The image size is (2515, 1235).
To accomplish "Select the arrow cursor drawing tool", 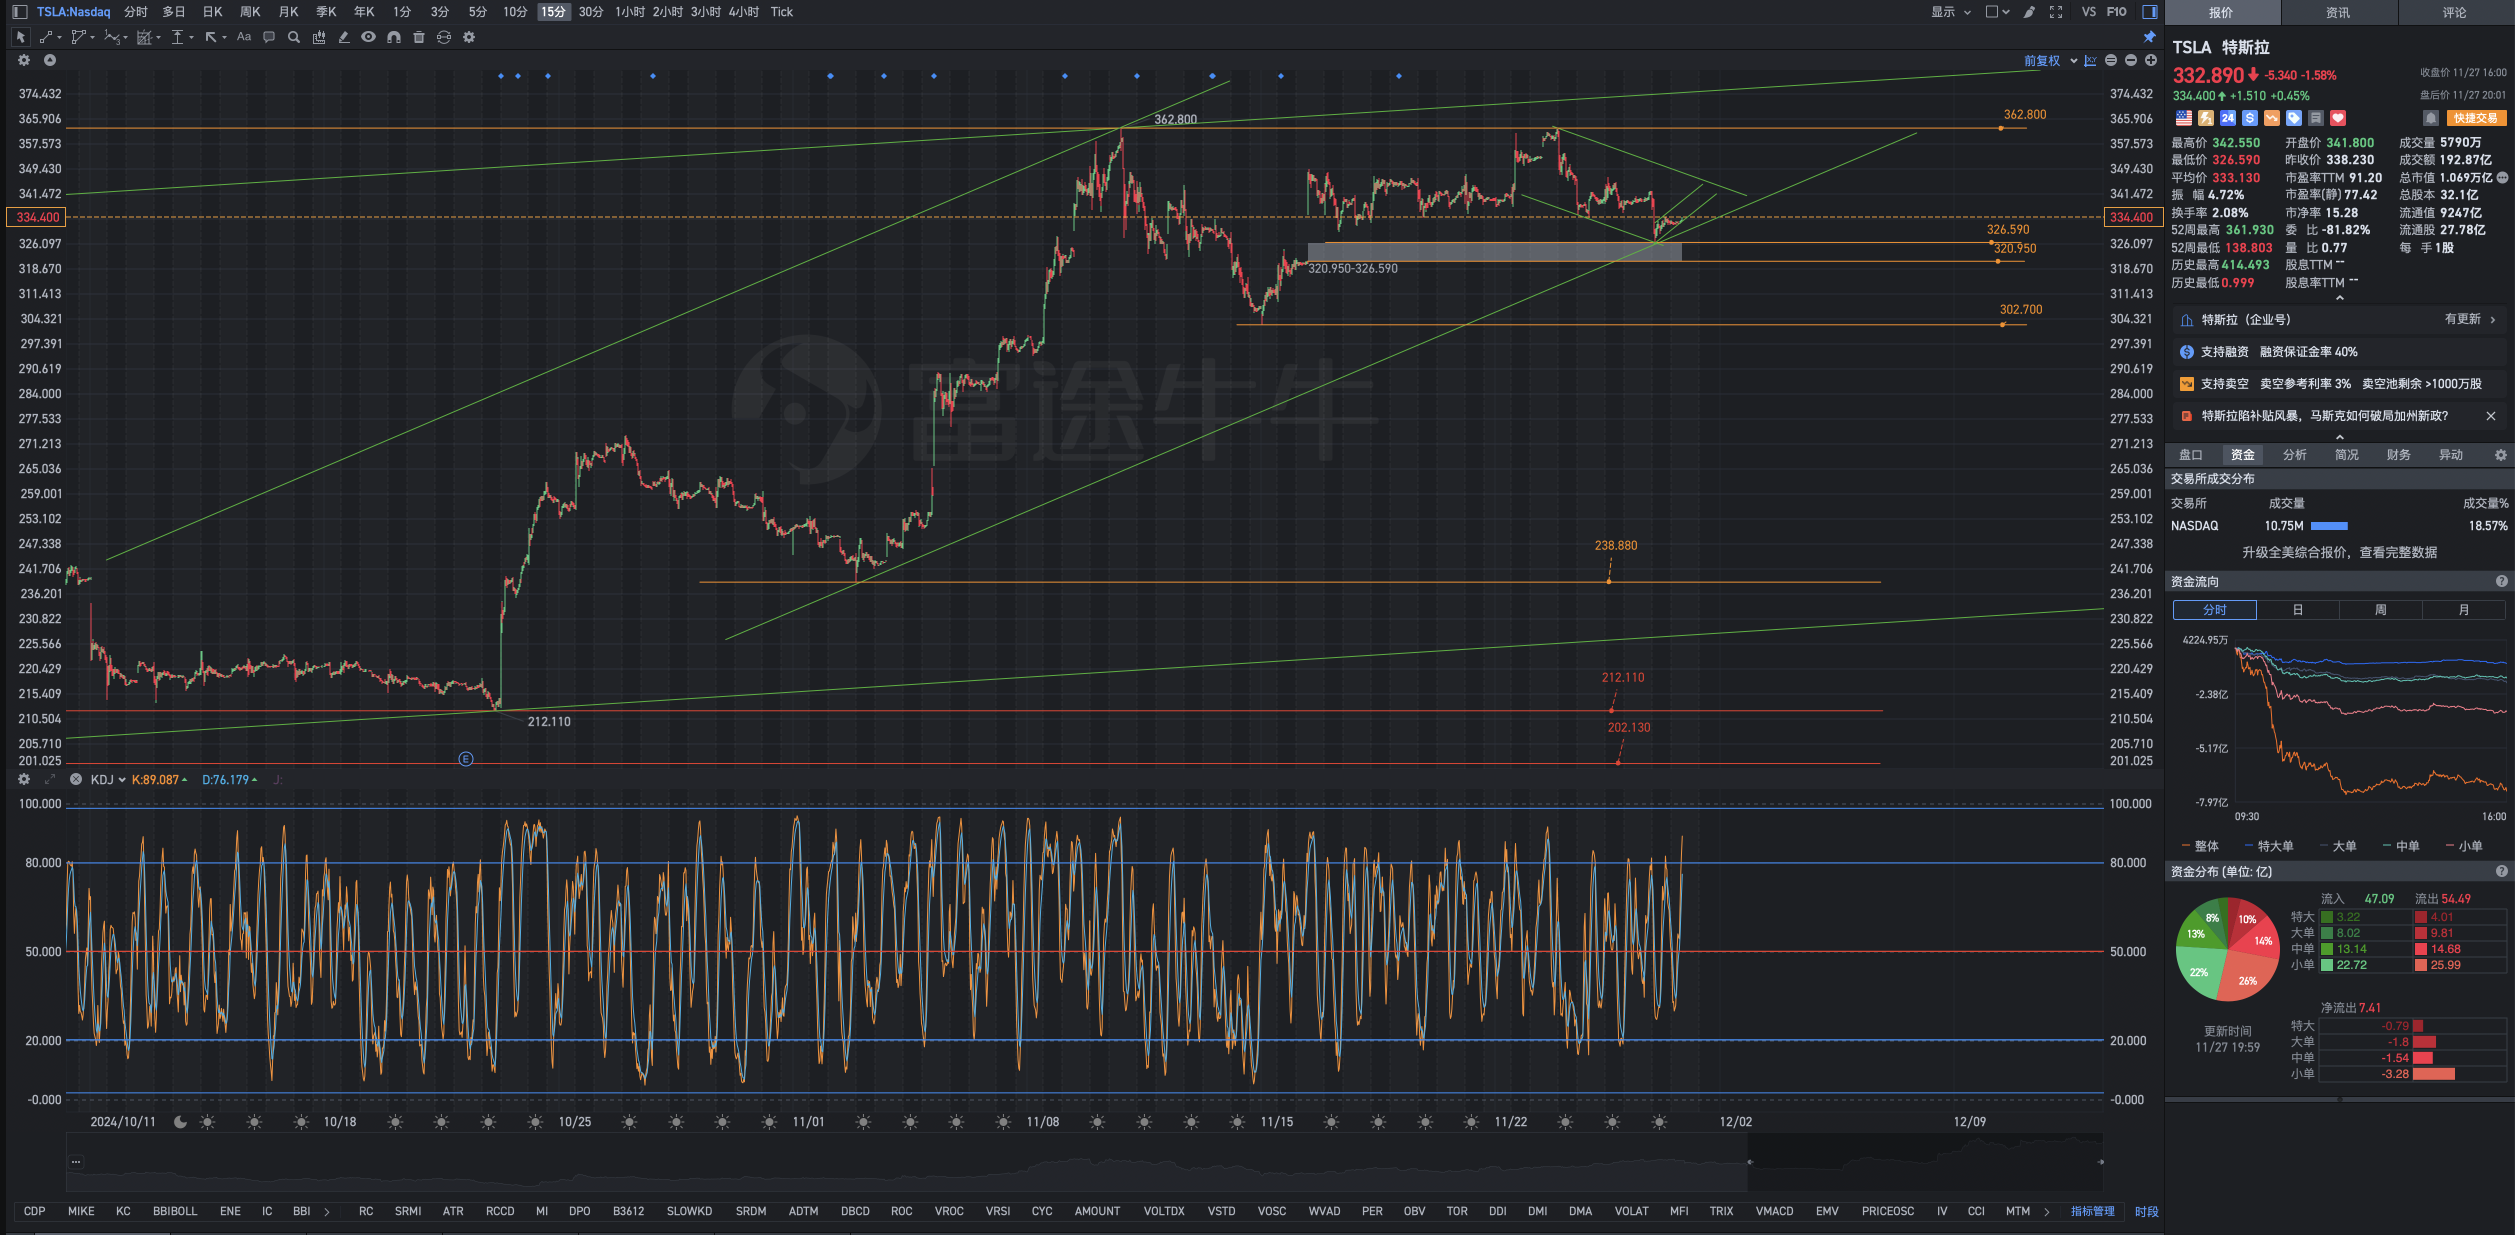I will pyautogui.click(x=20, y=37).
